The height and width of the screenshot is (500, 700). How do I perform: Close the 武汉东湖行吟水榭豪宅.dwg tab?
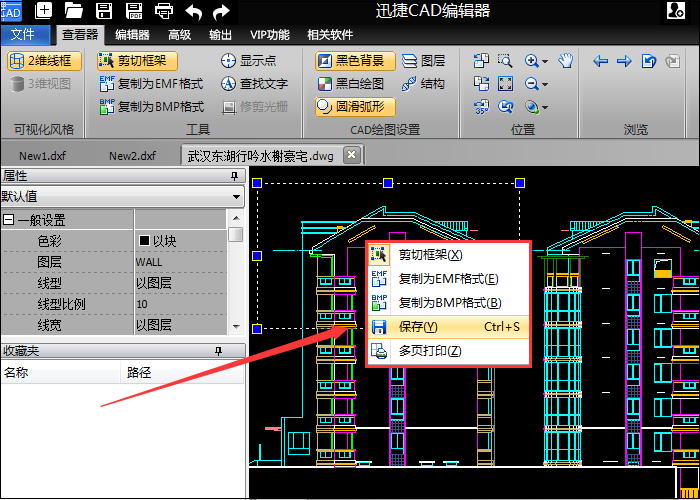(351, 155)
